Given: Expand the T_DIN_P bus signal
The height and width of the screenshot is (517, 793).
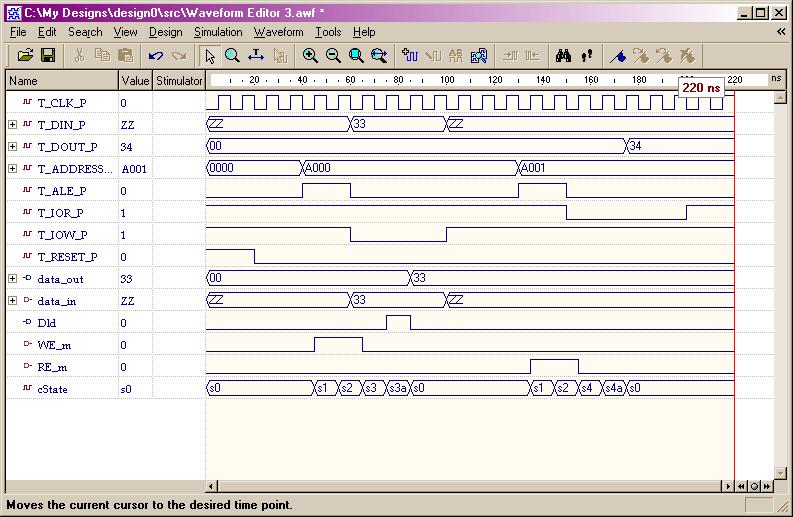Looking at the screenshot, I should click(12, 125).
